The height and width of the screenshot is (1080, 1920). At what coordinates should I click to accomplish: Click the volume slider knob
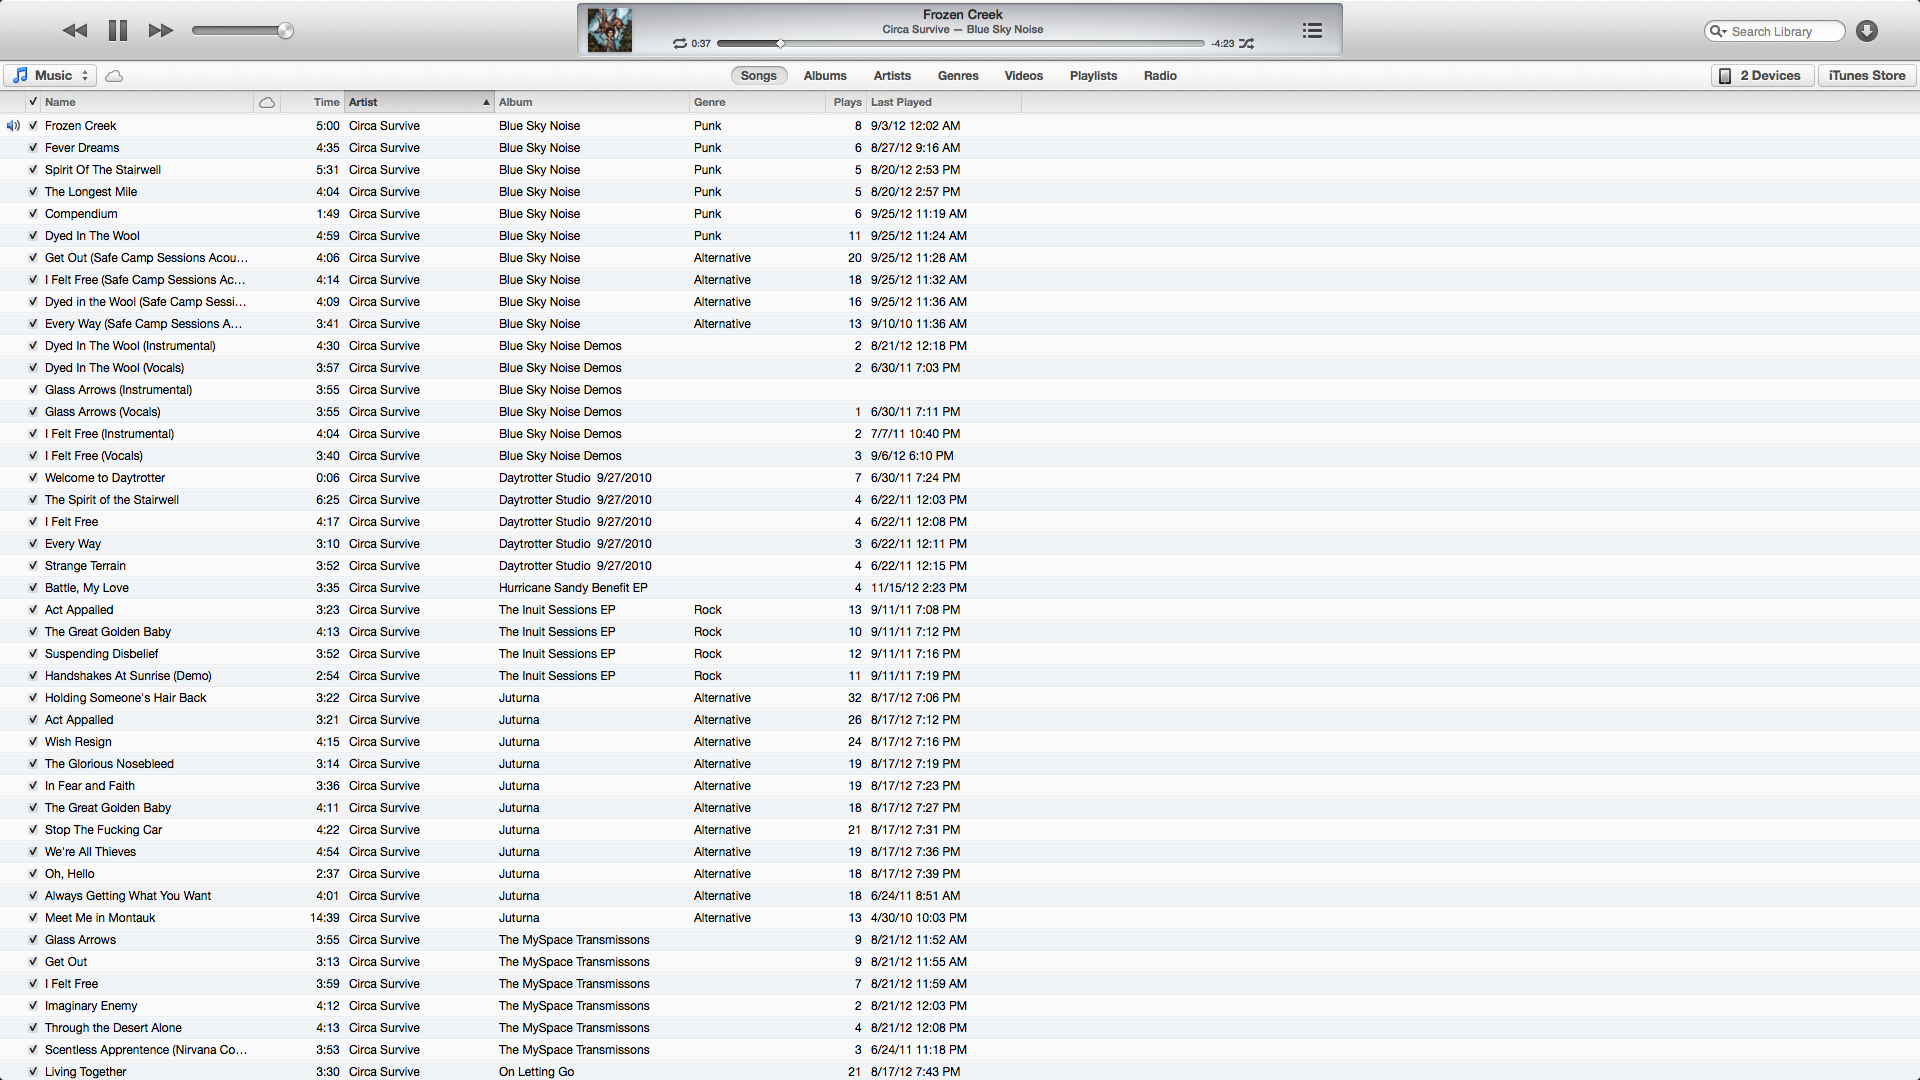[285, 31]
